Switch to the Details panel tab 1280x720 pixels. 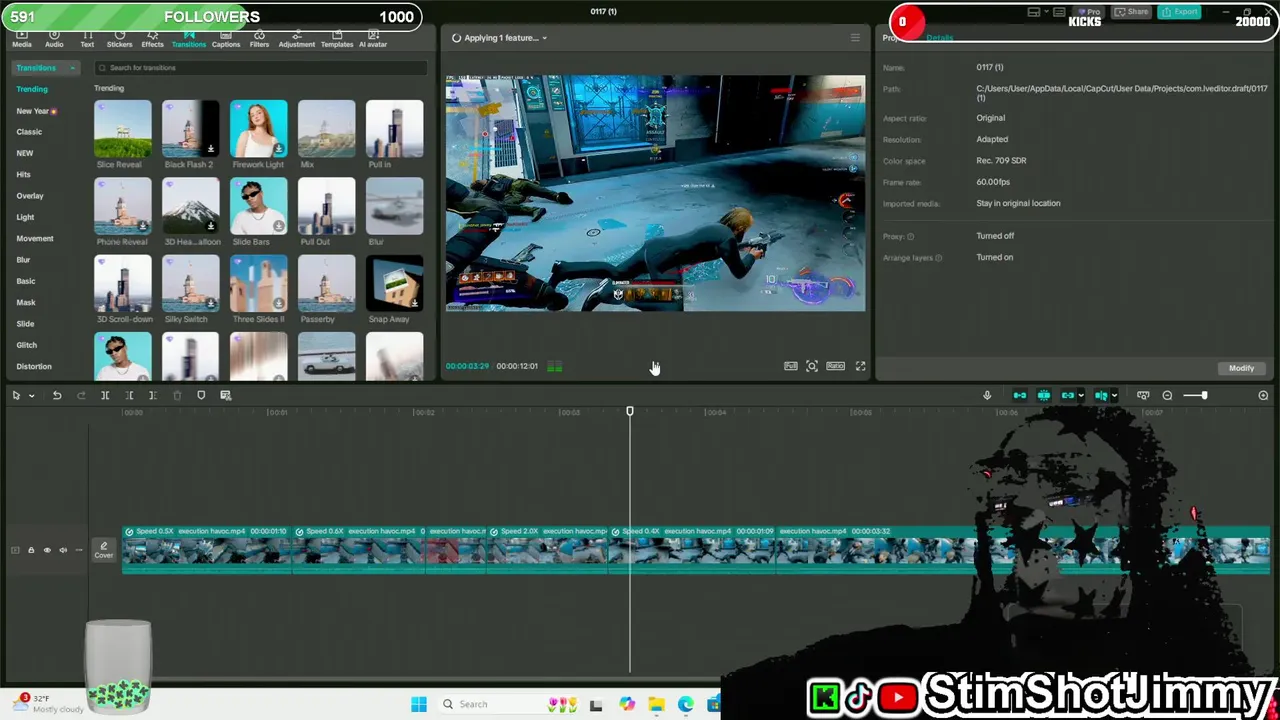pos(939,38)
